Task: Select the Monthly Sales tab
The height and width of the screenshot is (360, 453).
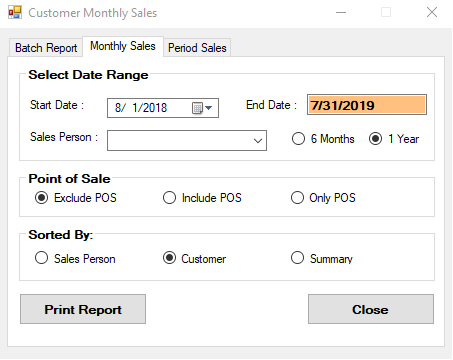Action: click(123, 46)
